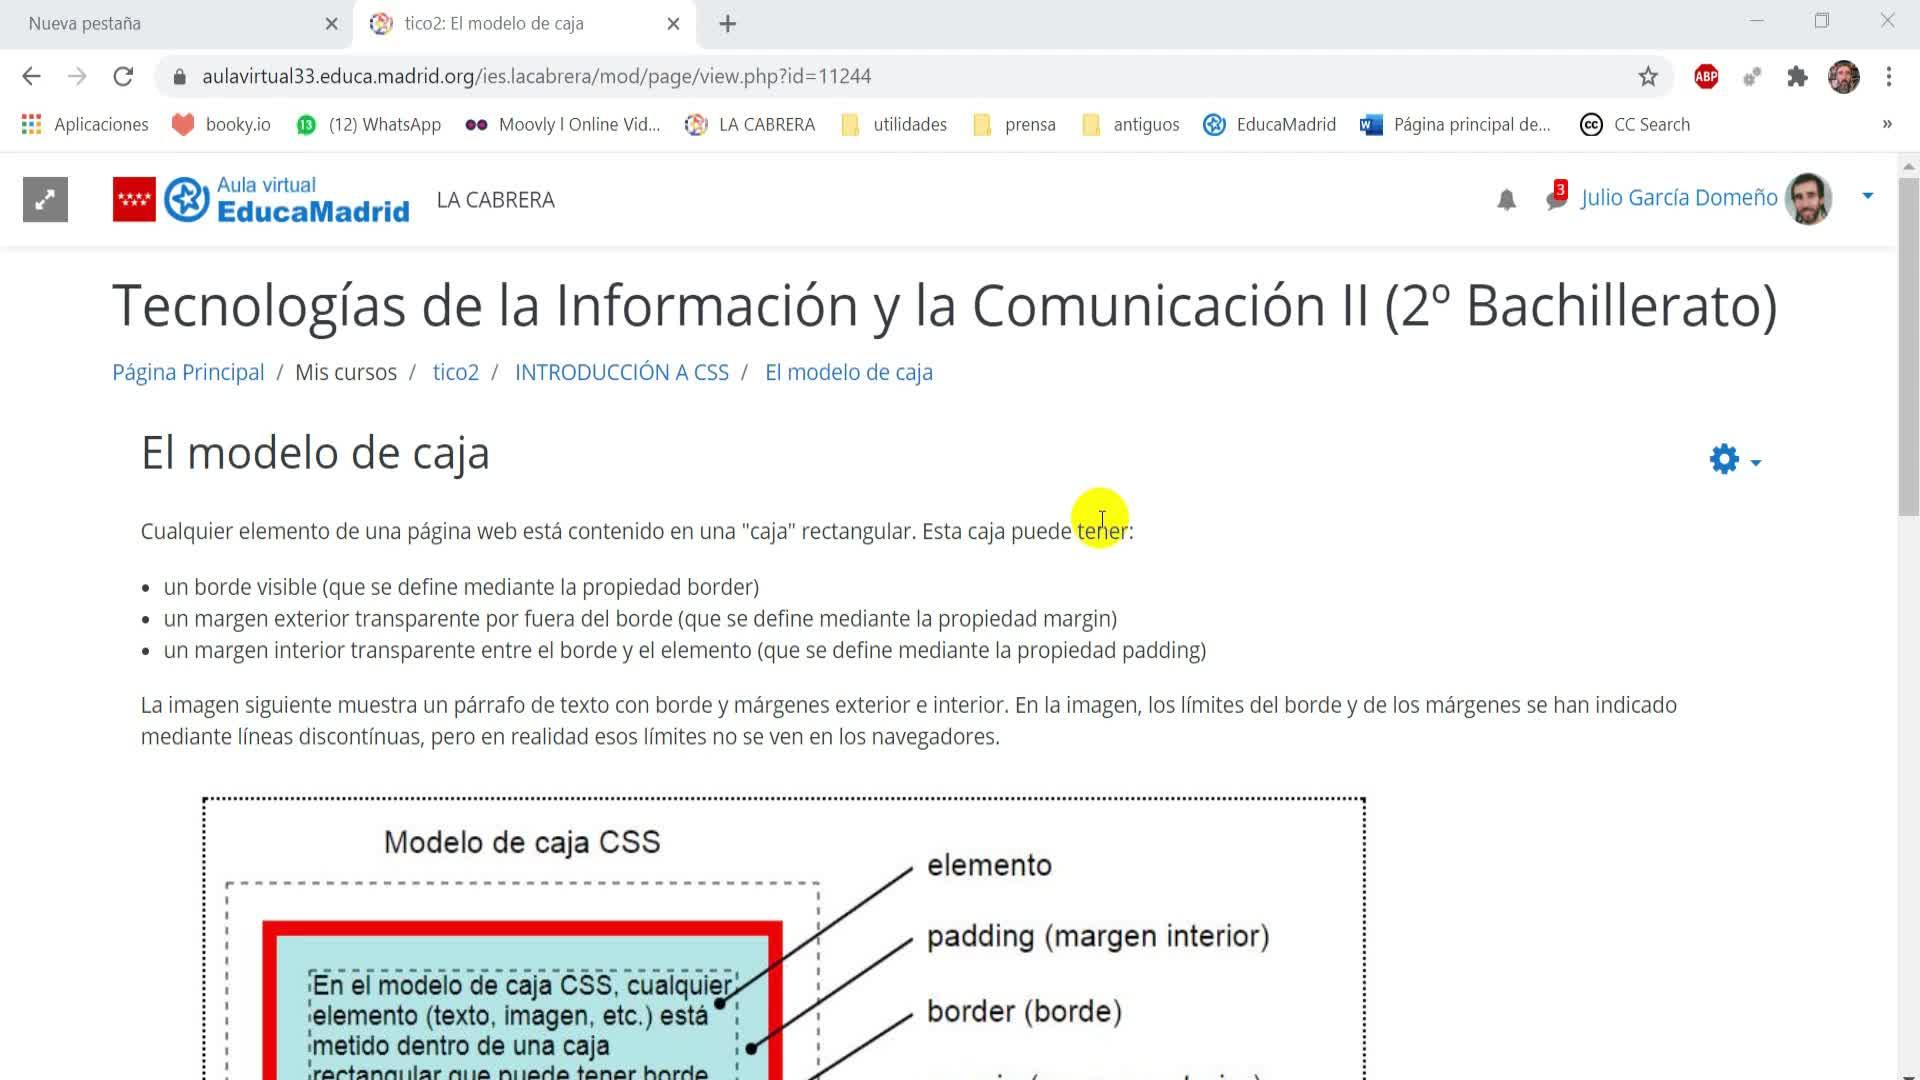Open a new browser tab
This screenshot has height=1080, width=1920.
(x=727, y=24)
